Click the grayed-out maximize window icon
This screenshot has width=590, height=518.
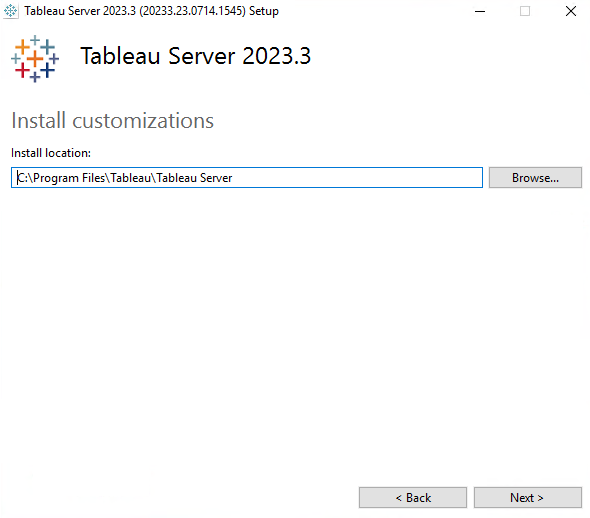pos(525,11)
